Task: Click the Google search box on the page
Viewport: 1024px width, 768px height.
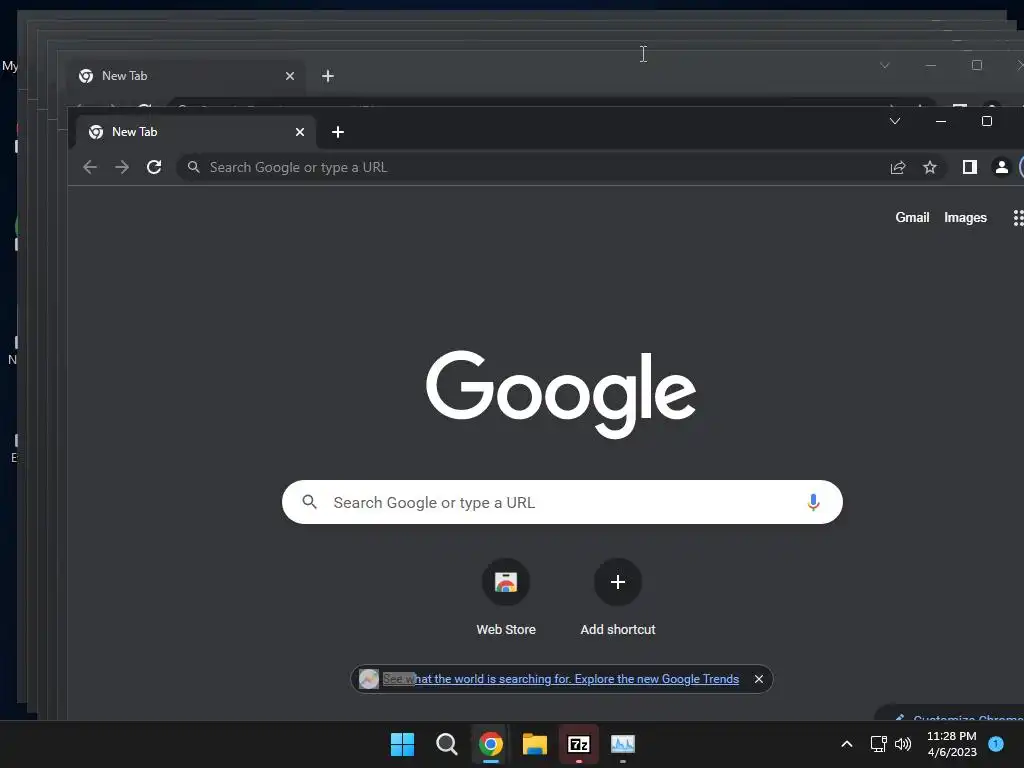Action: tap(562, 502)
